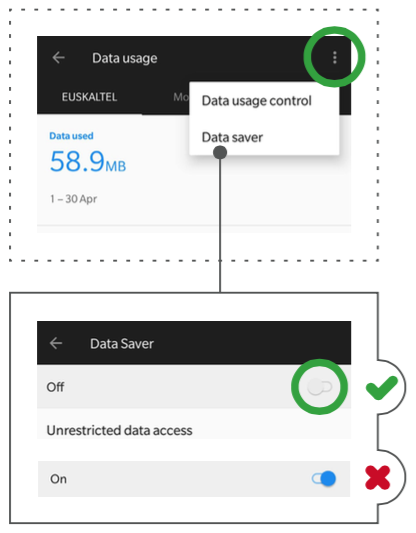Image resolution: width=416 pixels, height=533 pixels.
Task: Open the three-dot overflow menu
Action: point(334,58)
